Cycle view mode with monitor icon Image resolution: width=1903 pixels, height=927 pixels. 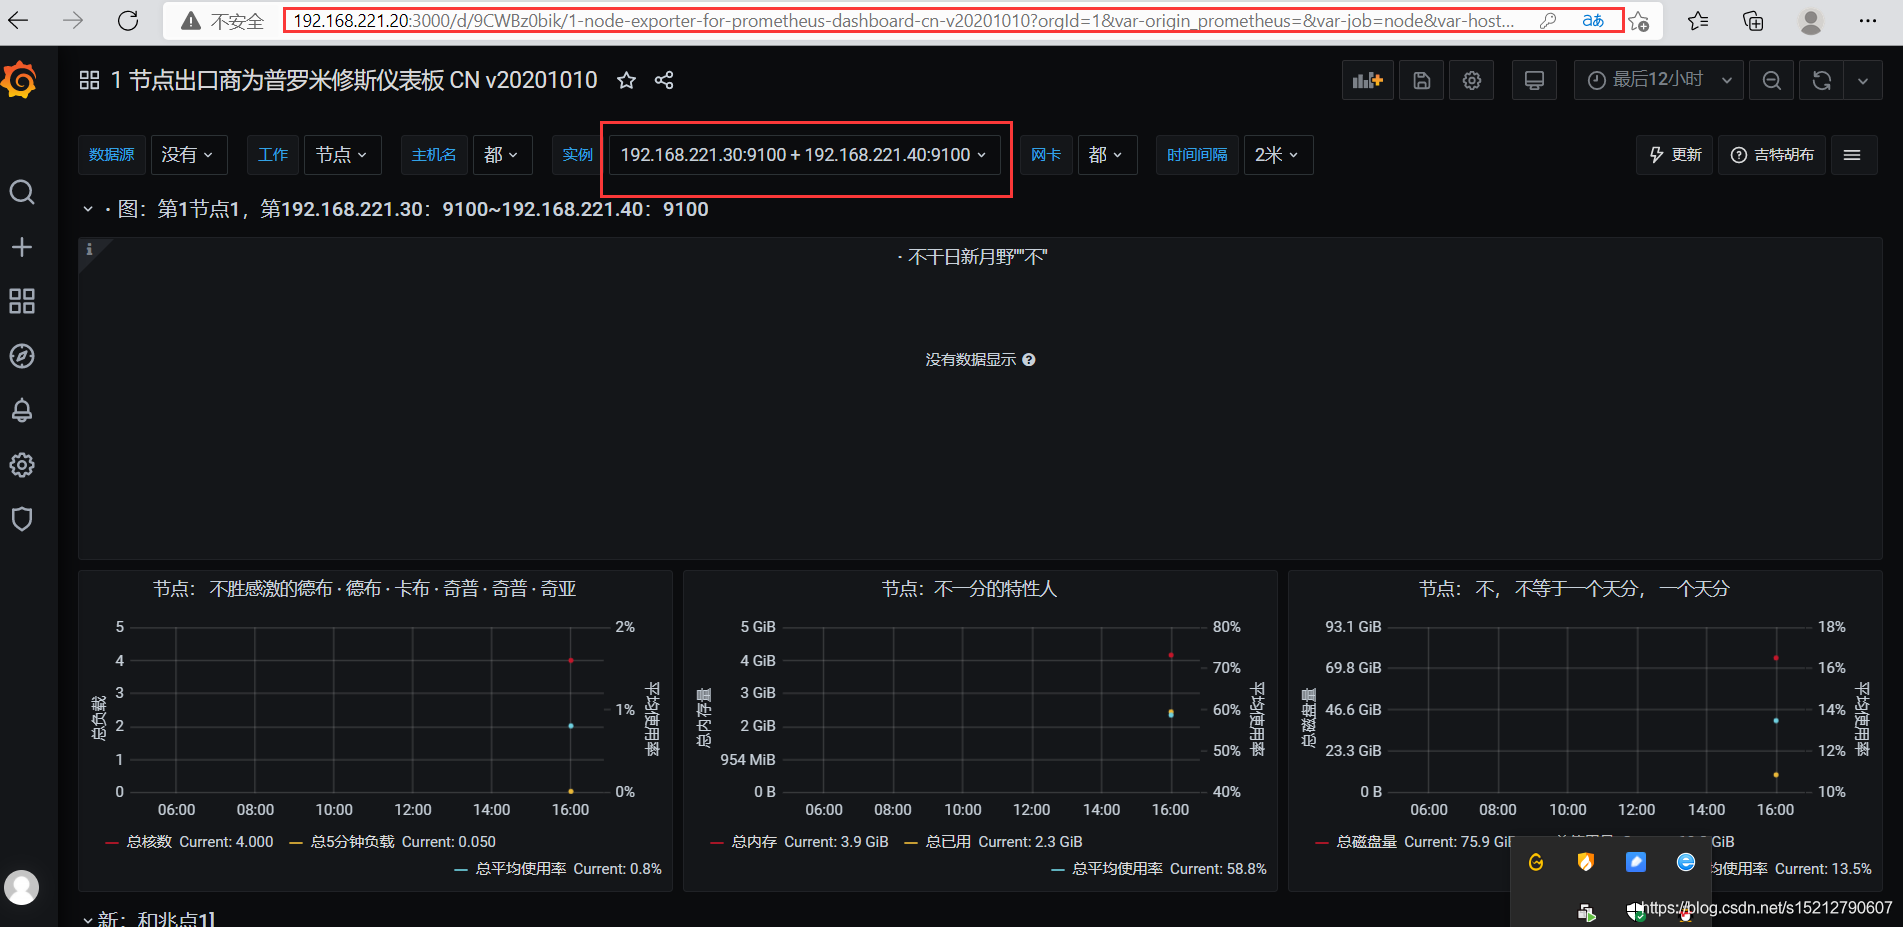tap(1534, 80)
